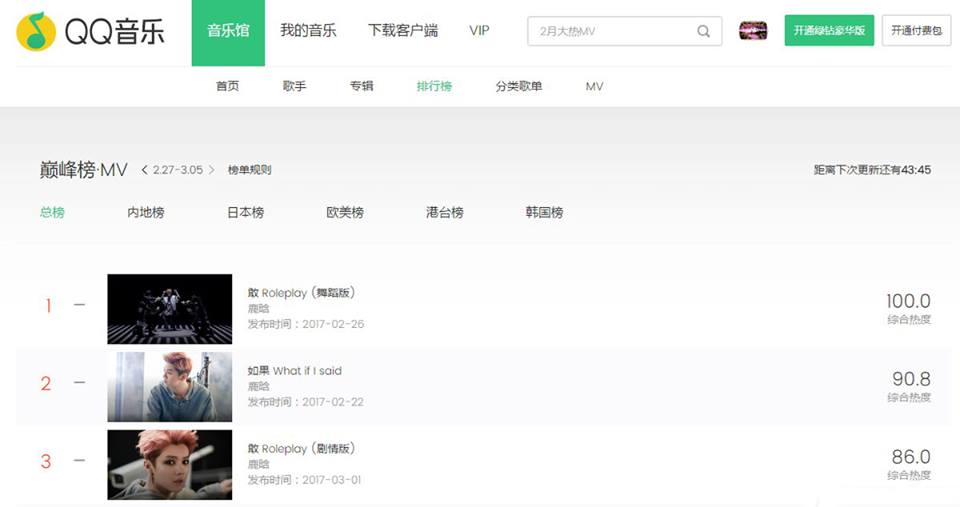The height and width of the screenshot is (507, 960).
Task: Open the 榜单规则 link
Action: pyautogui.click(x=249, y=170)
